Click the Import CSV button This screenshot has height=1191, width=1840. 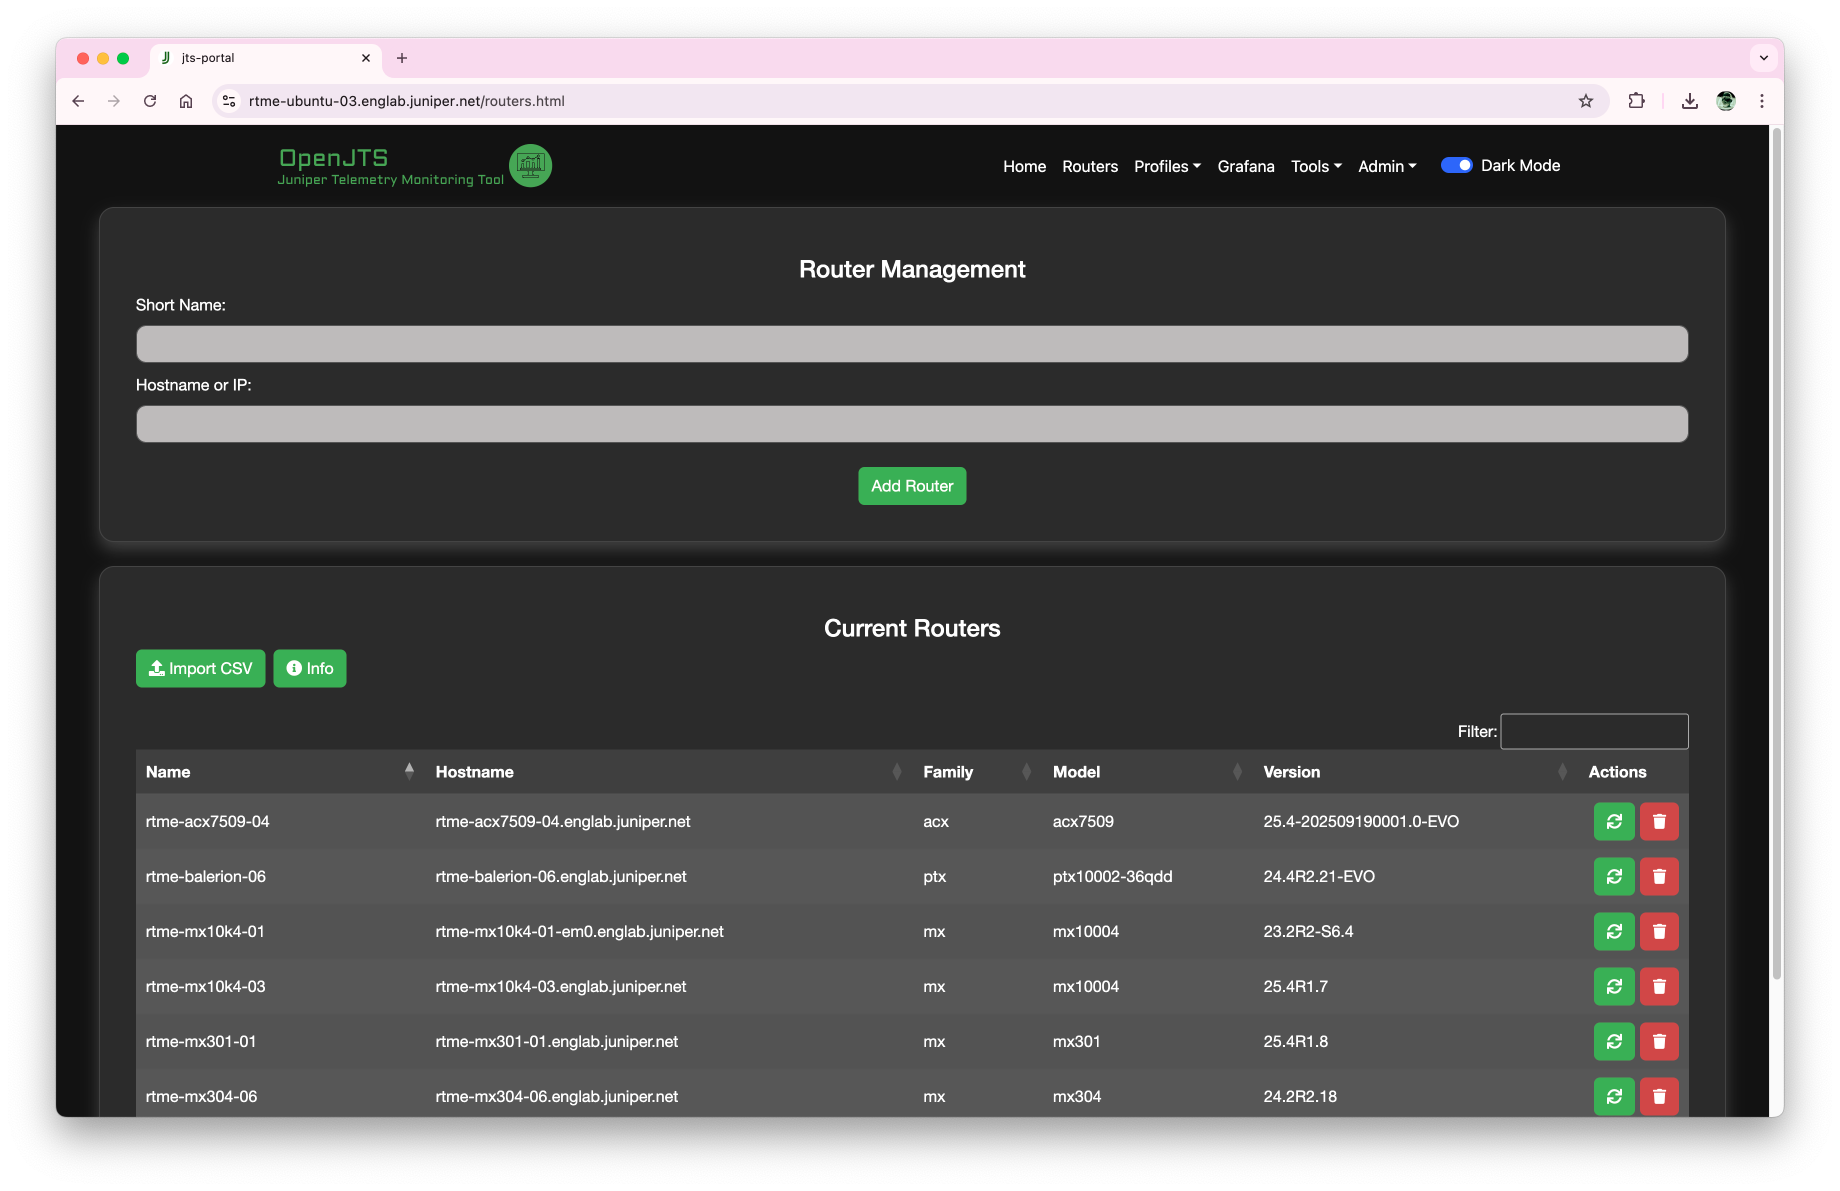[200, 669]
